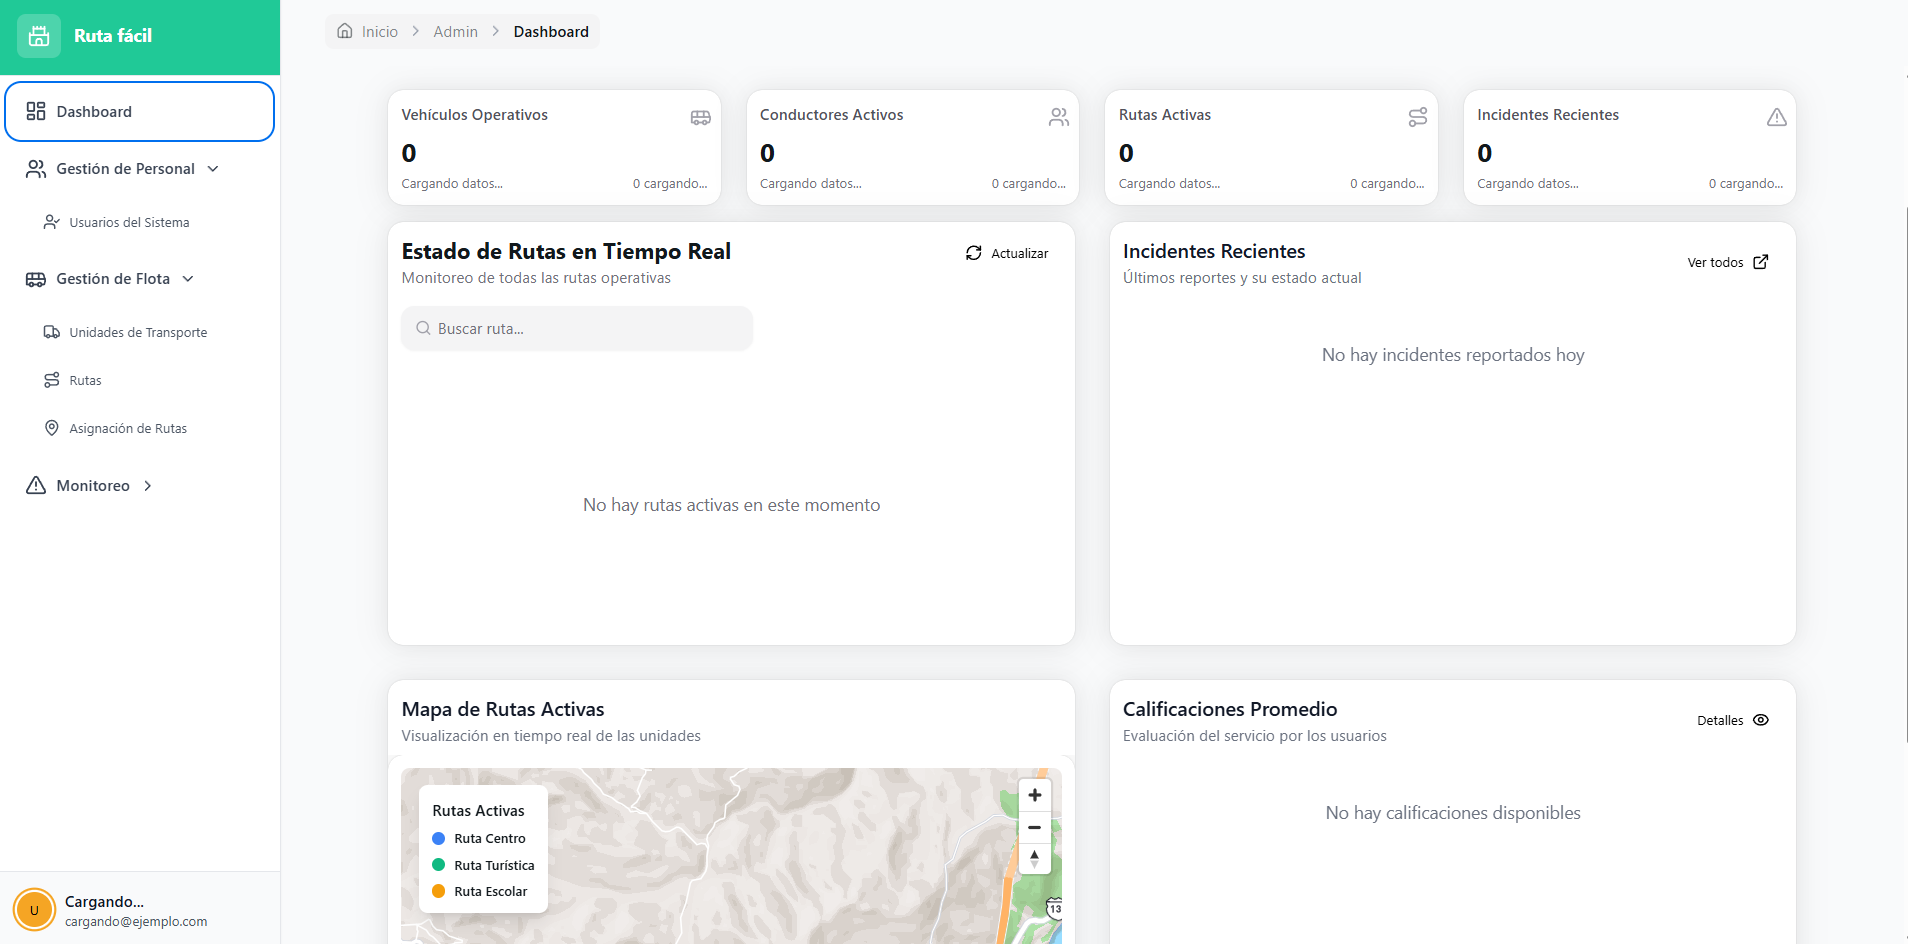Collapse the Gestión de Personal section

(214, 169)
